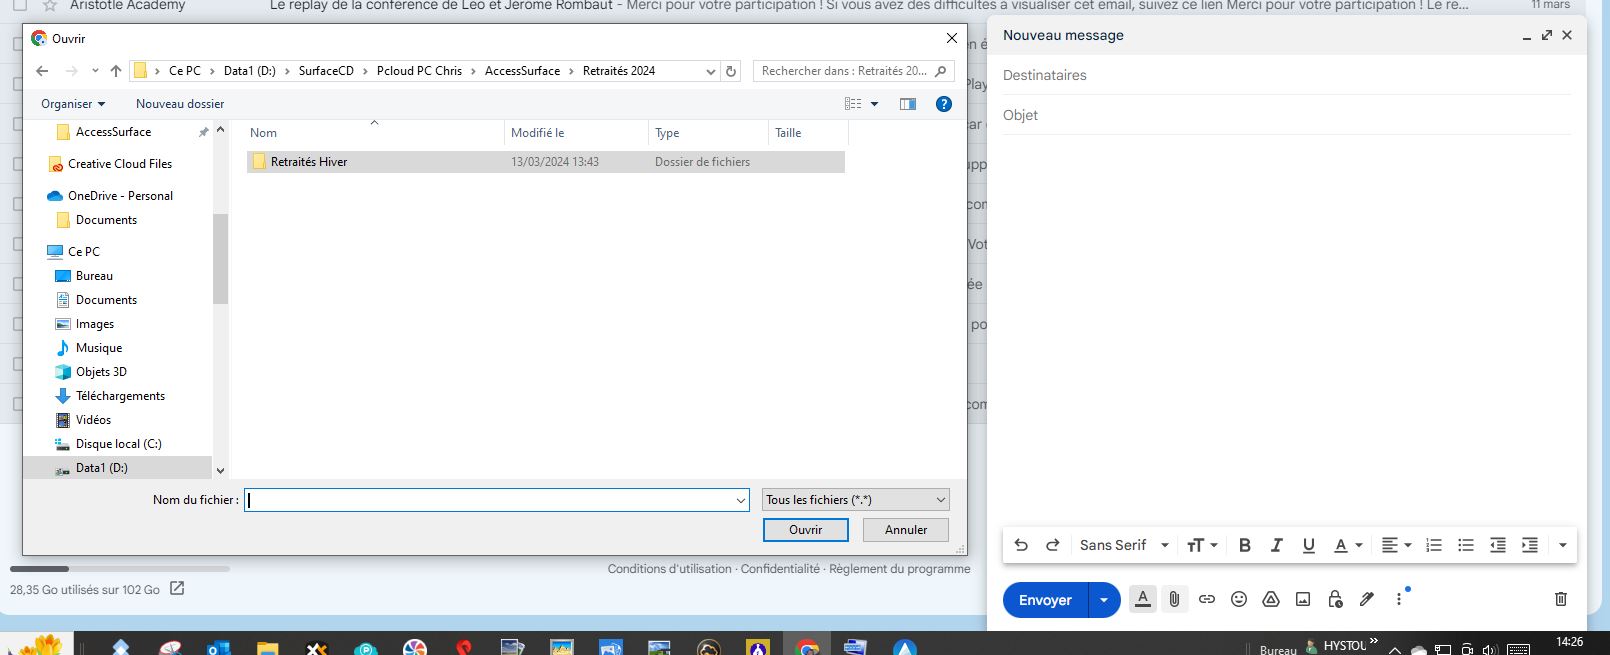Select Téléchargements in navigation pane
This screenshot has height=655, width=1610.
[120, 396]
